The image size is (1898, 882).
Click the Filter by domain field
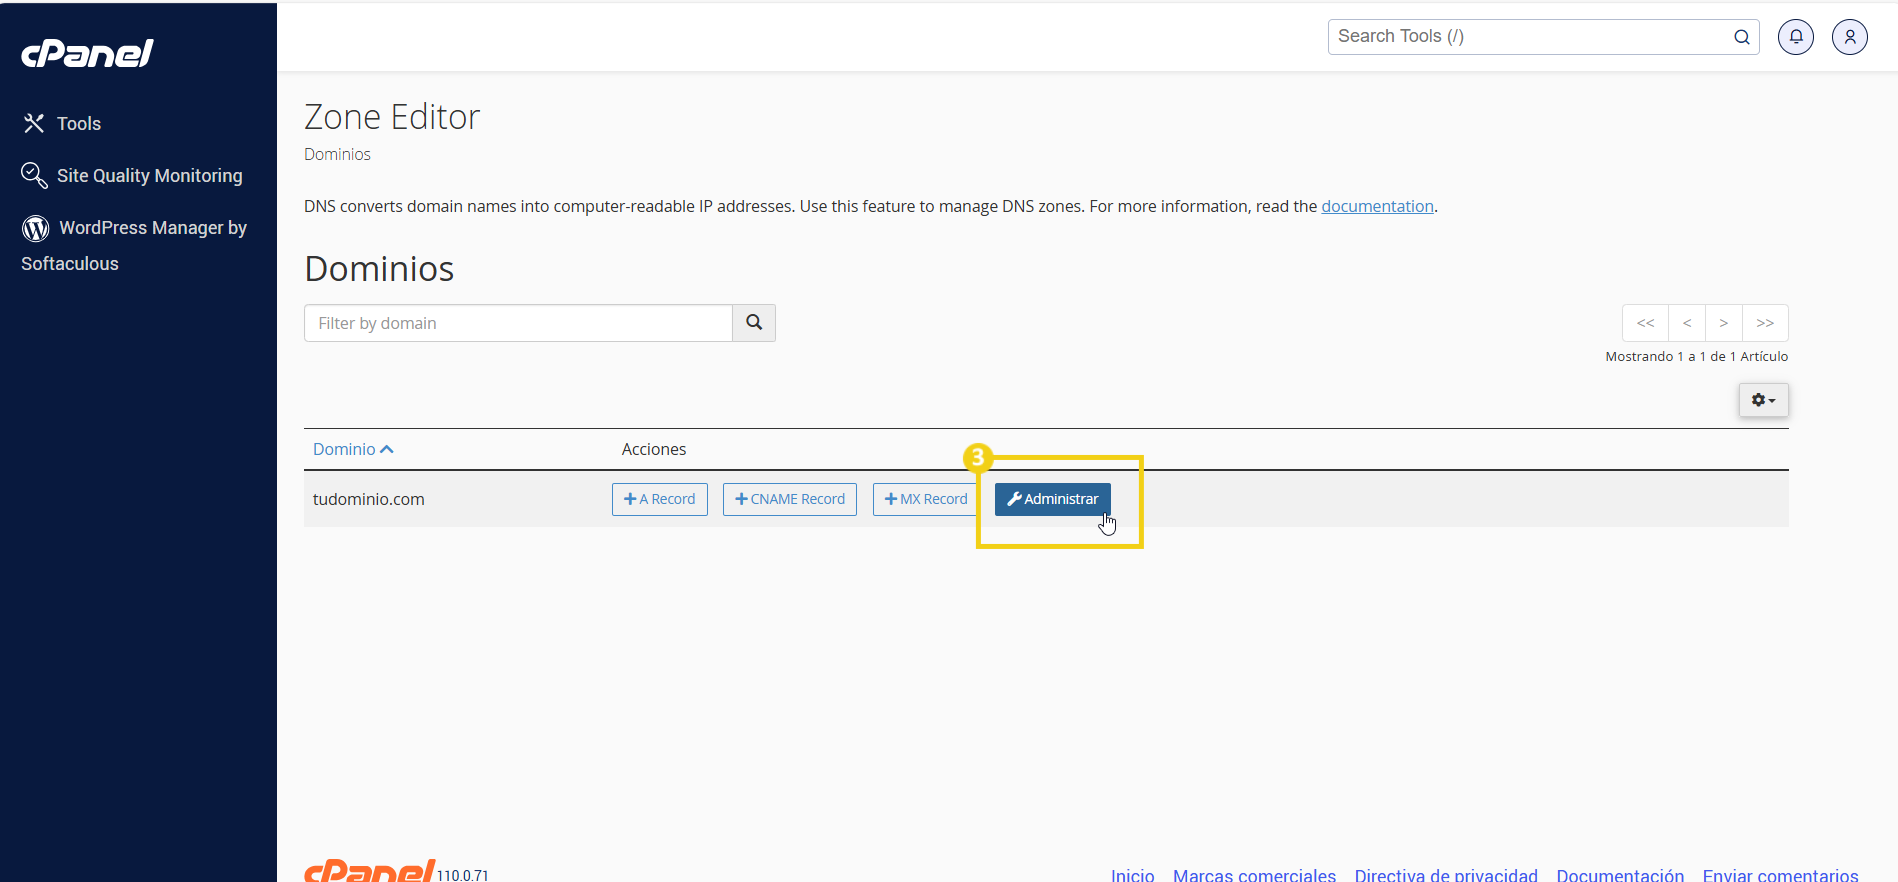click(518, 323)
